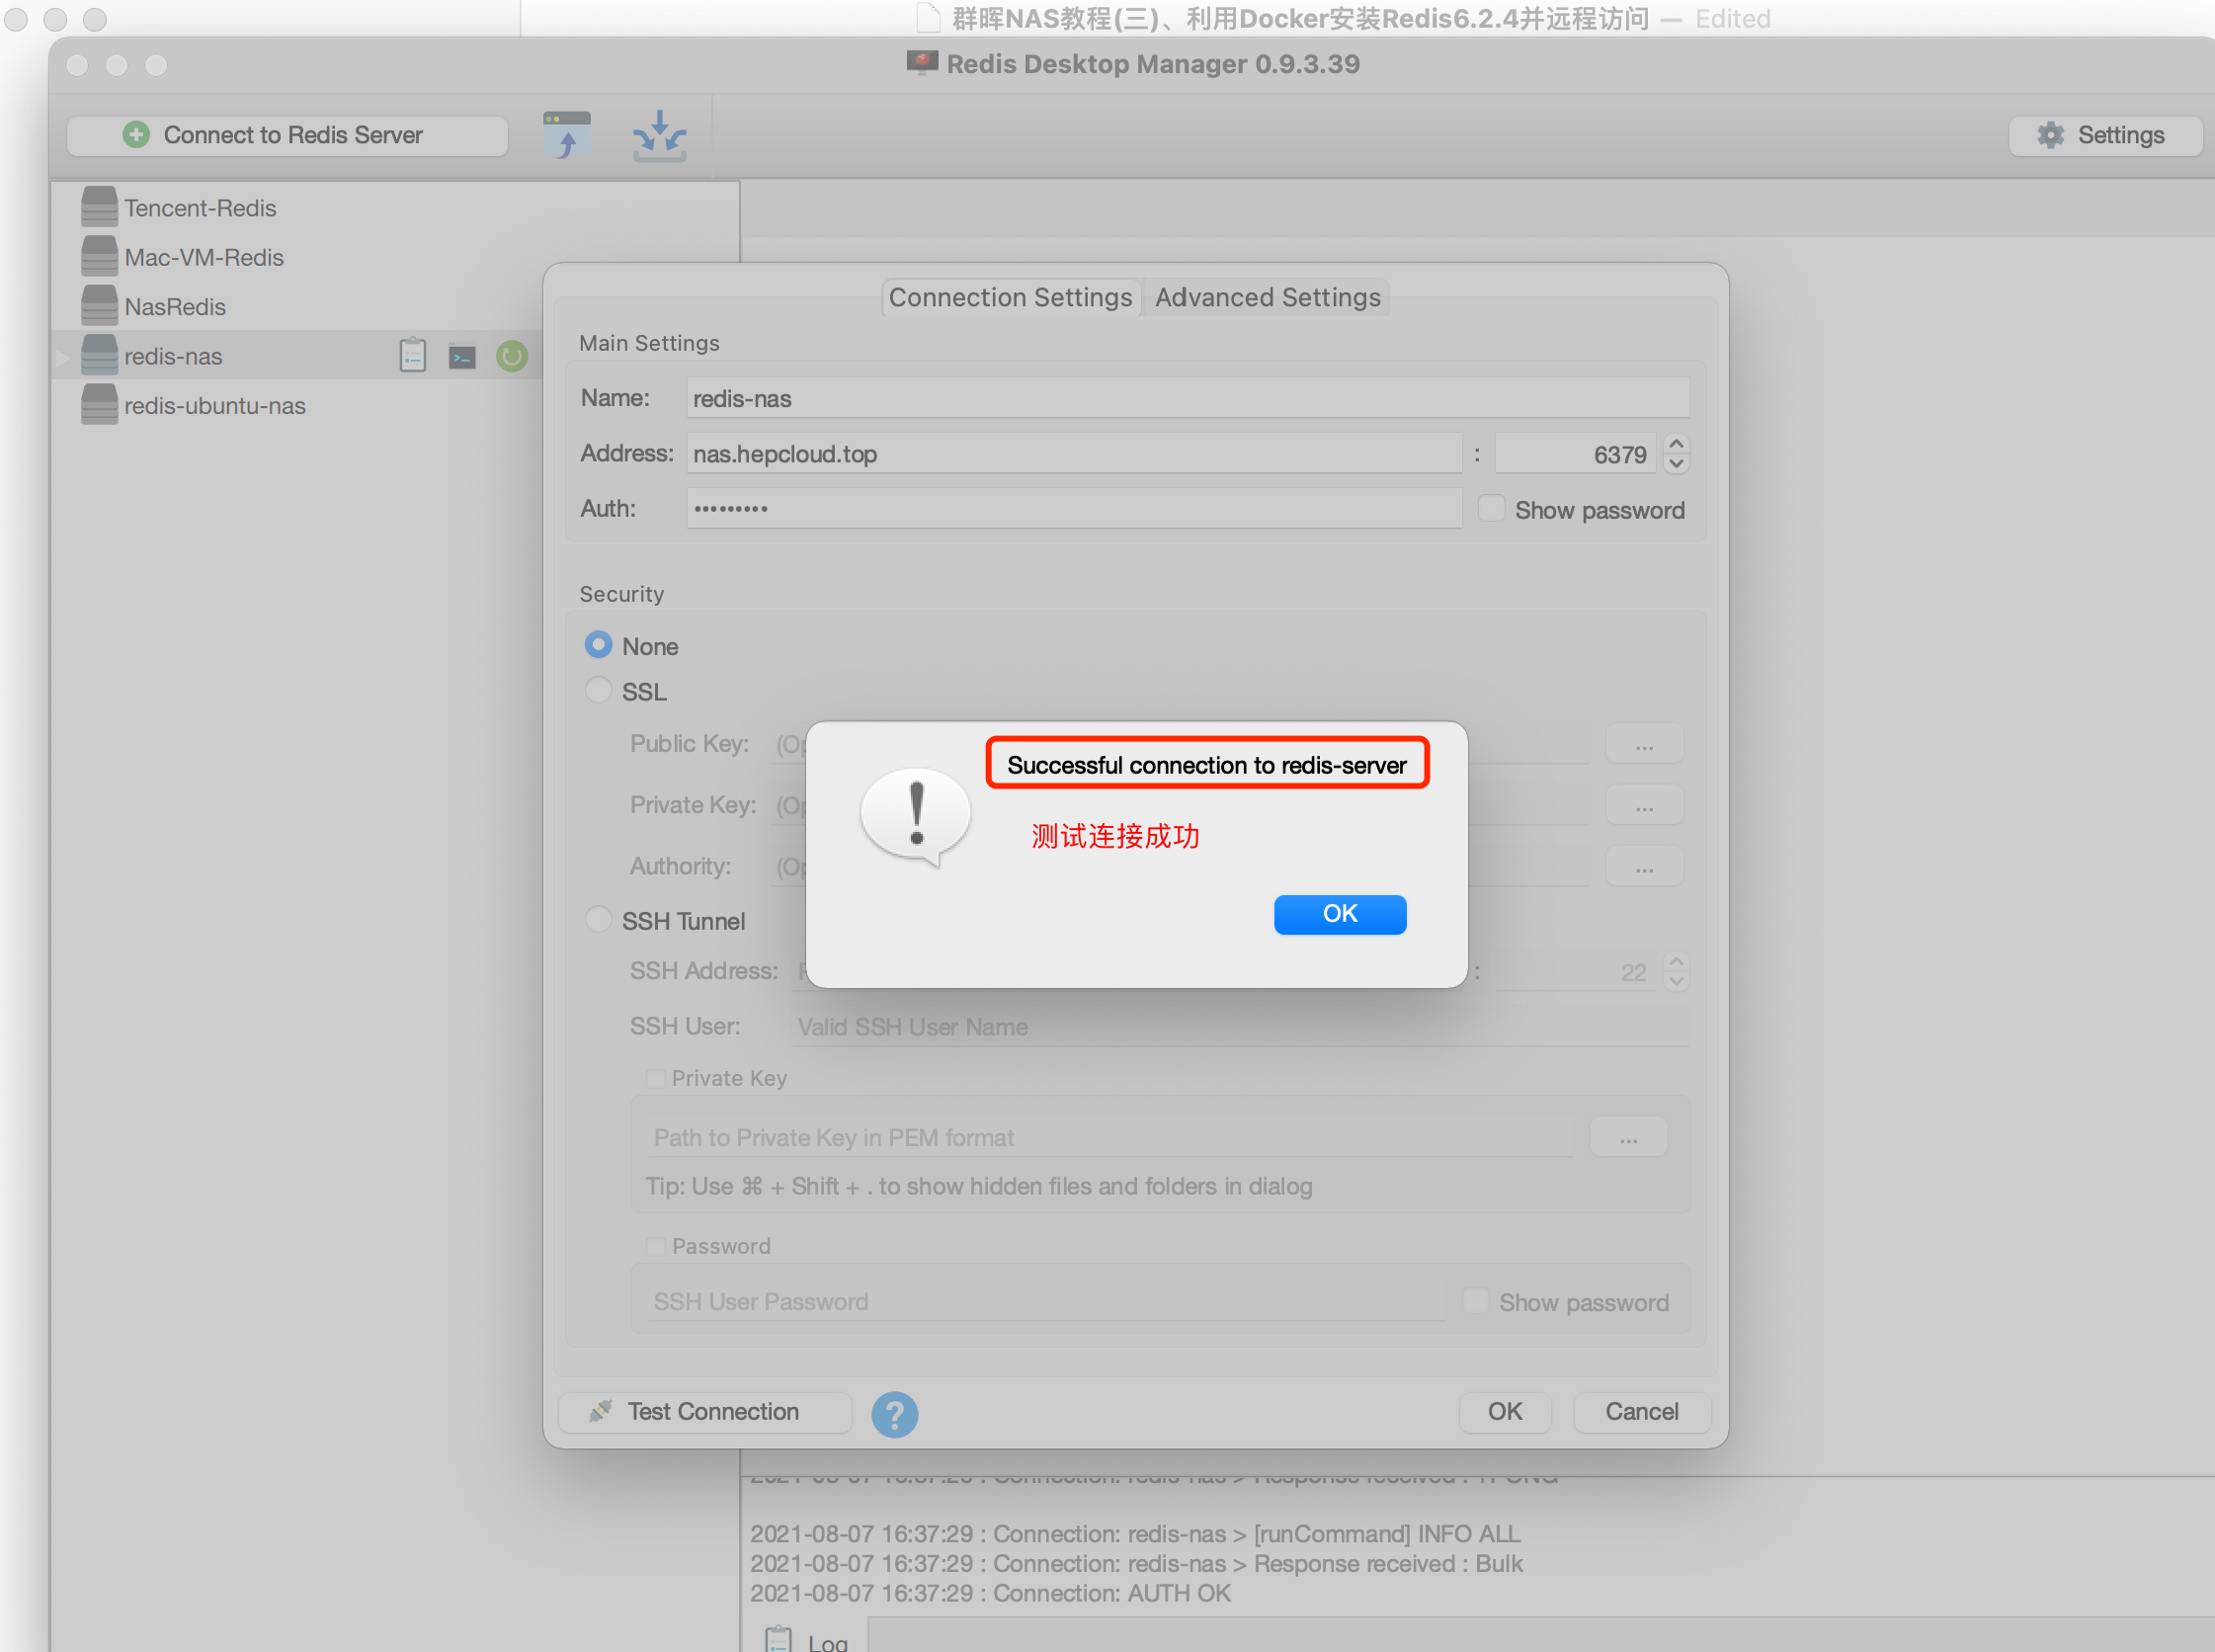Increase port number with up stepper
This screenshot has width=2215, height=1652.
point(1677,444)
